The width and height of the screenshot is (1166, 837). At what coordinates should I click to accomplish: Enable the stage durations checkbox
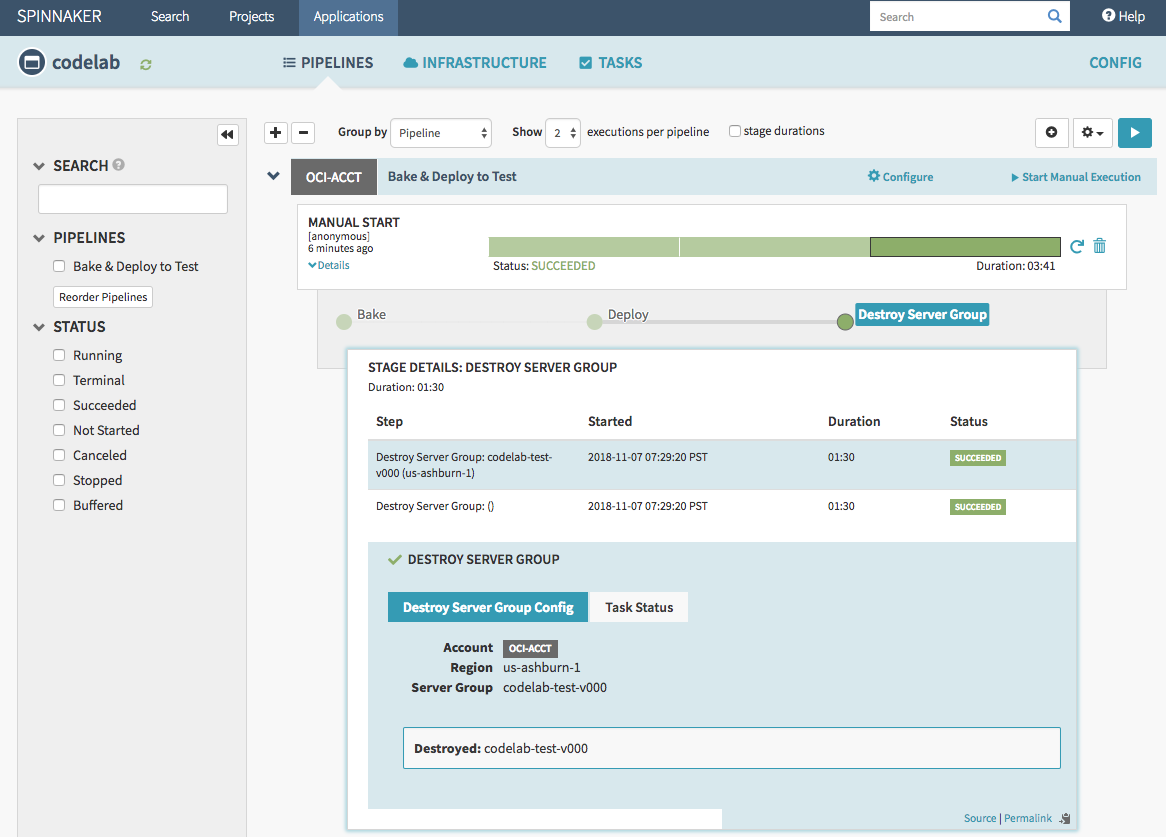coord(735,131)
